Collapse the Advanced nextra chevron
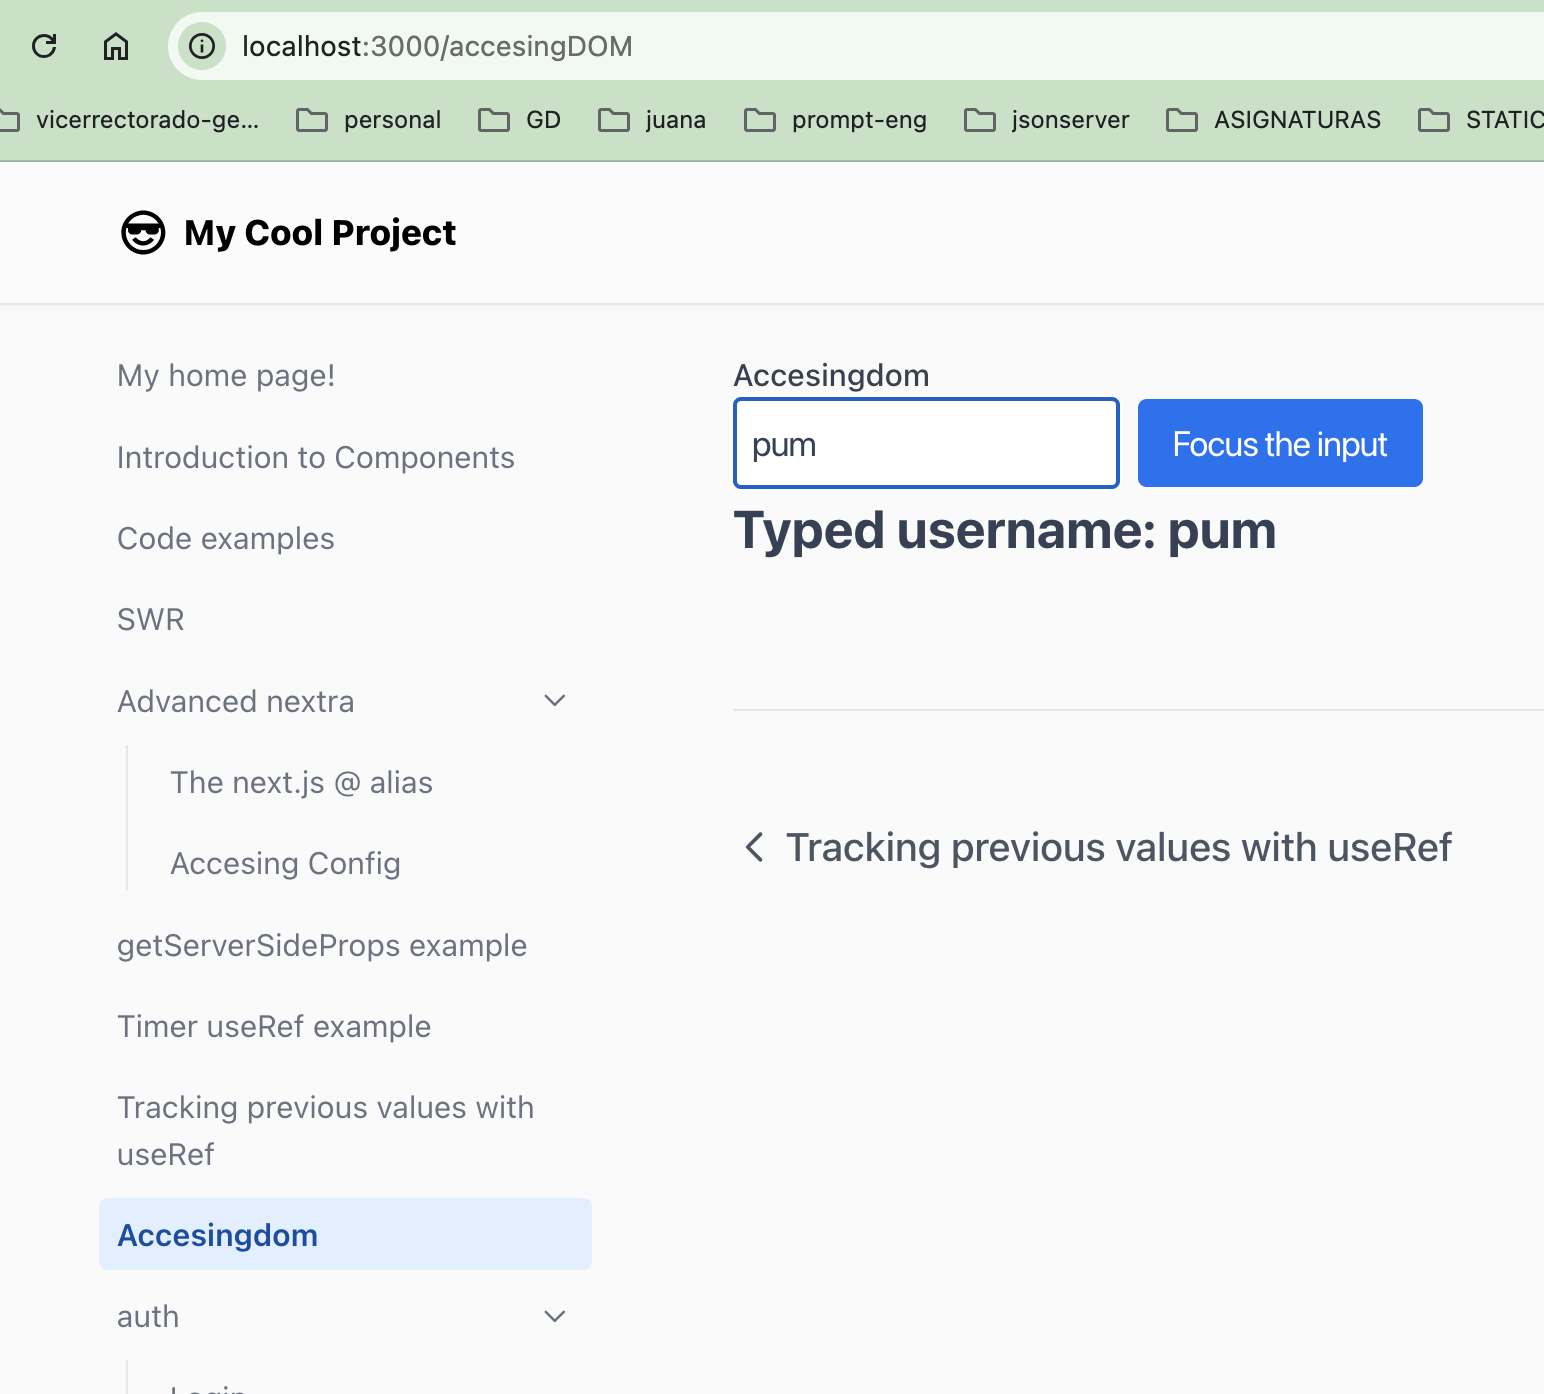 (x=555, y=701)
